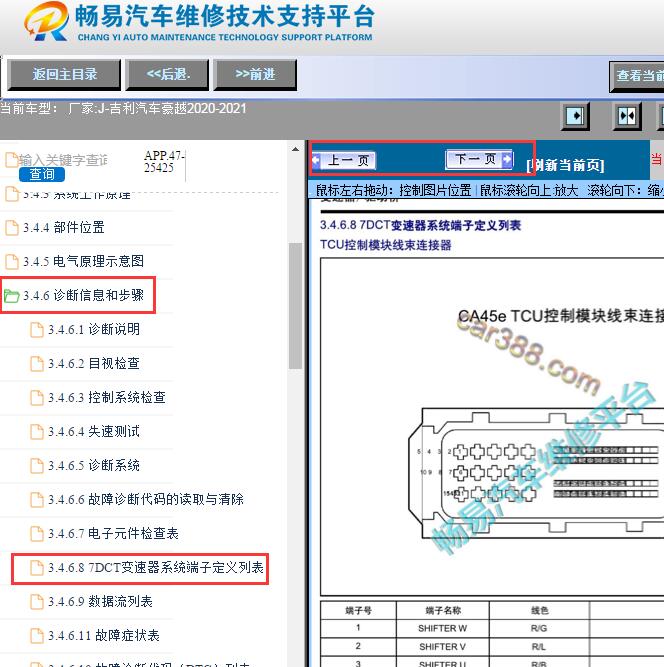Viewport: 664px width, 667px height.
Task: Click page icon beside 3.4.6.8 7DCT entry
Action: (37, 568)
